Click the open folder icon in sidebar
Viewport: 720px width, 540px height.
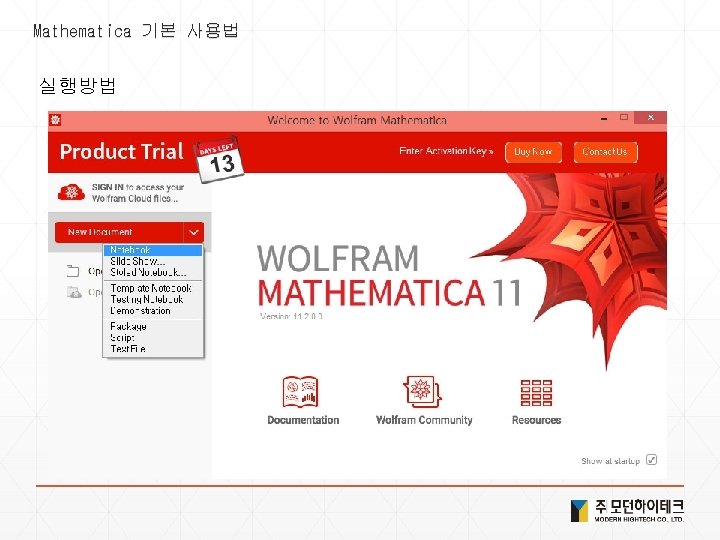point(73,271)
